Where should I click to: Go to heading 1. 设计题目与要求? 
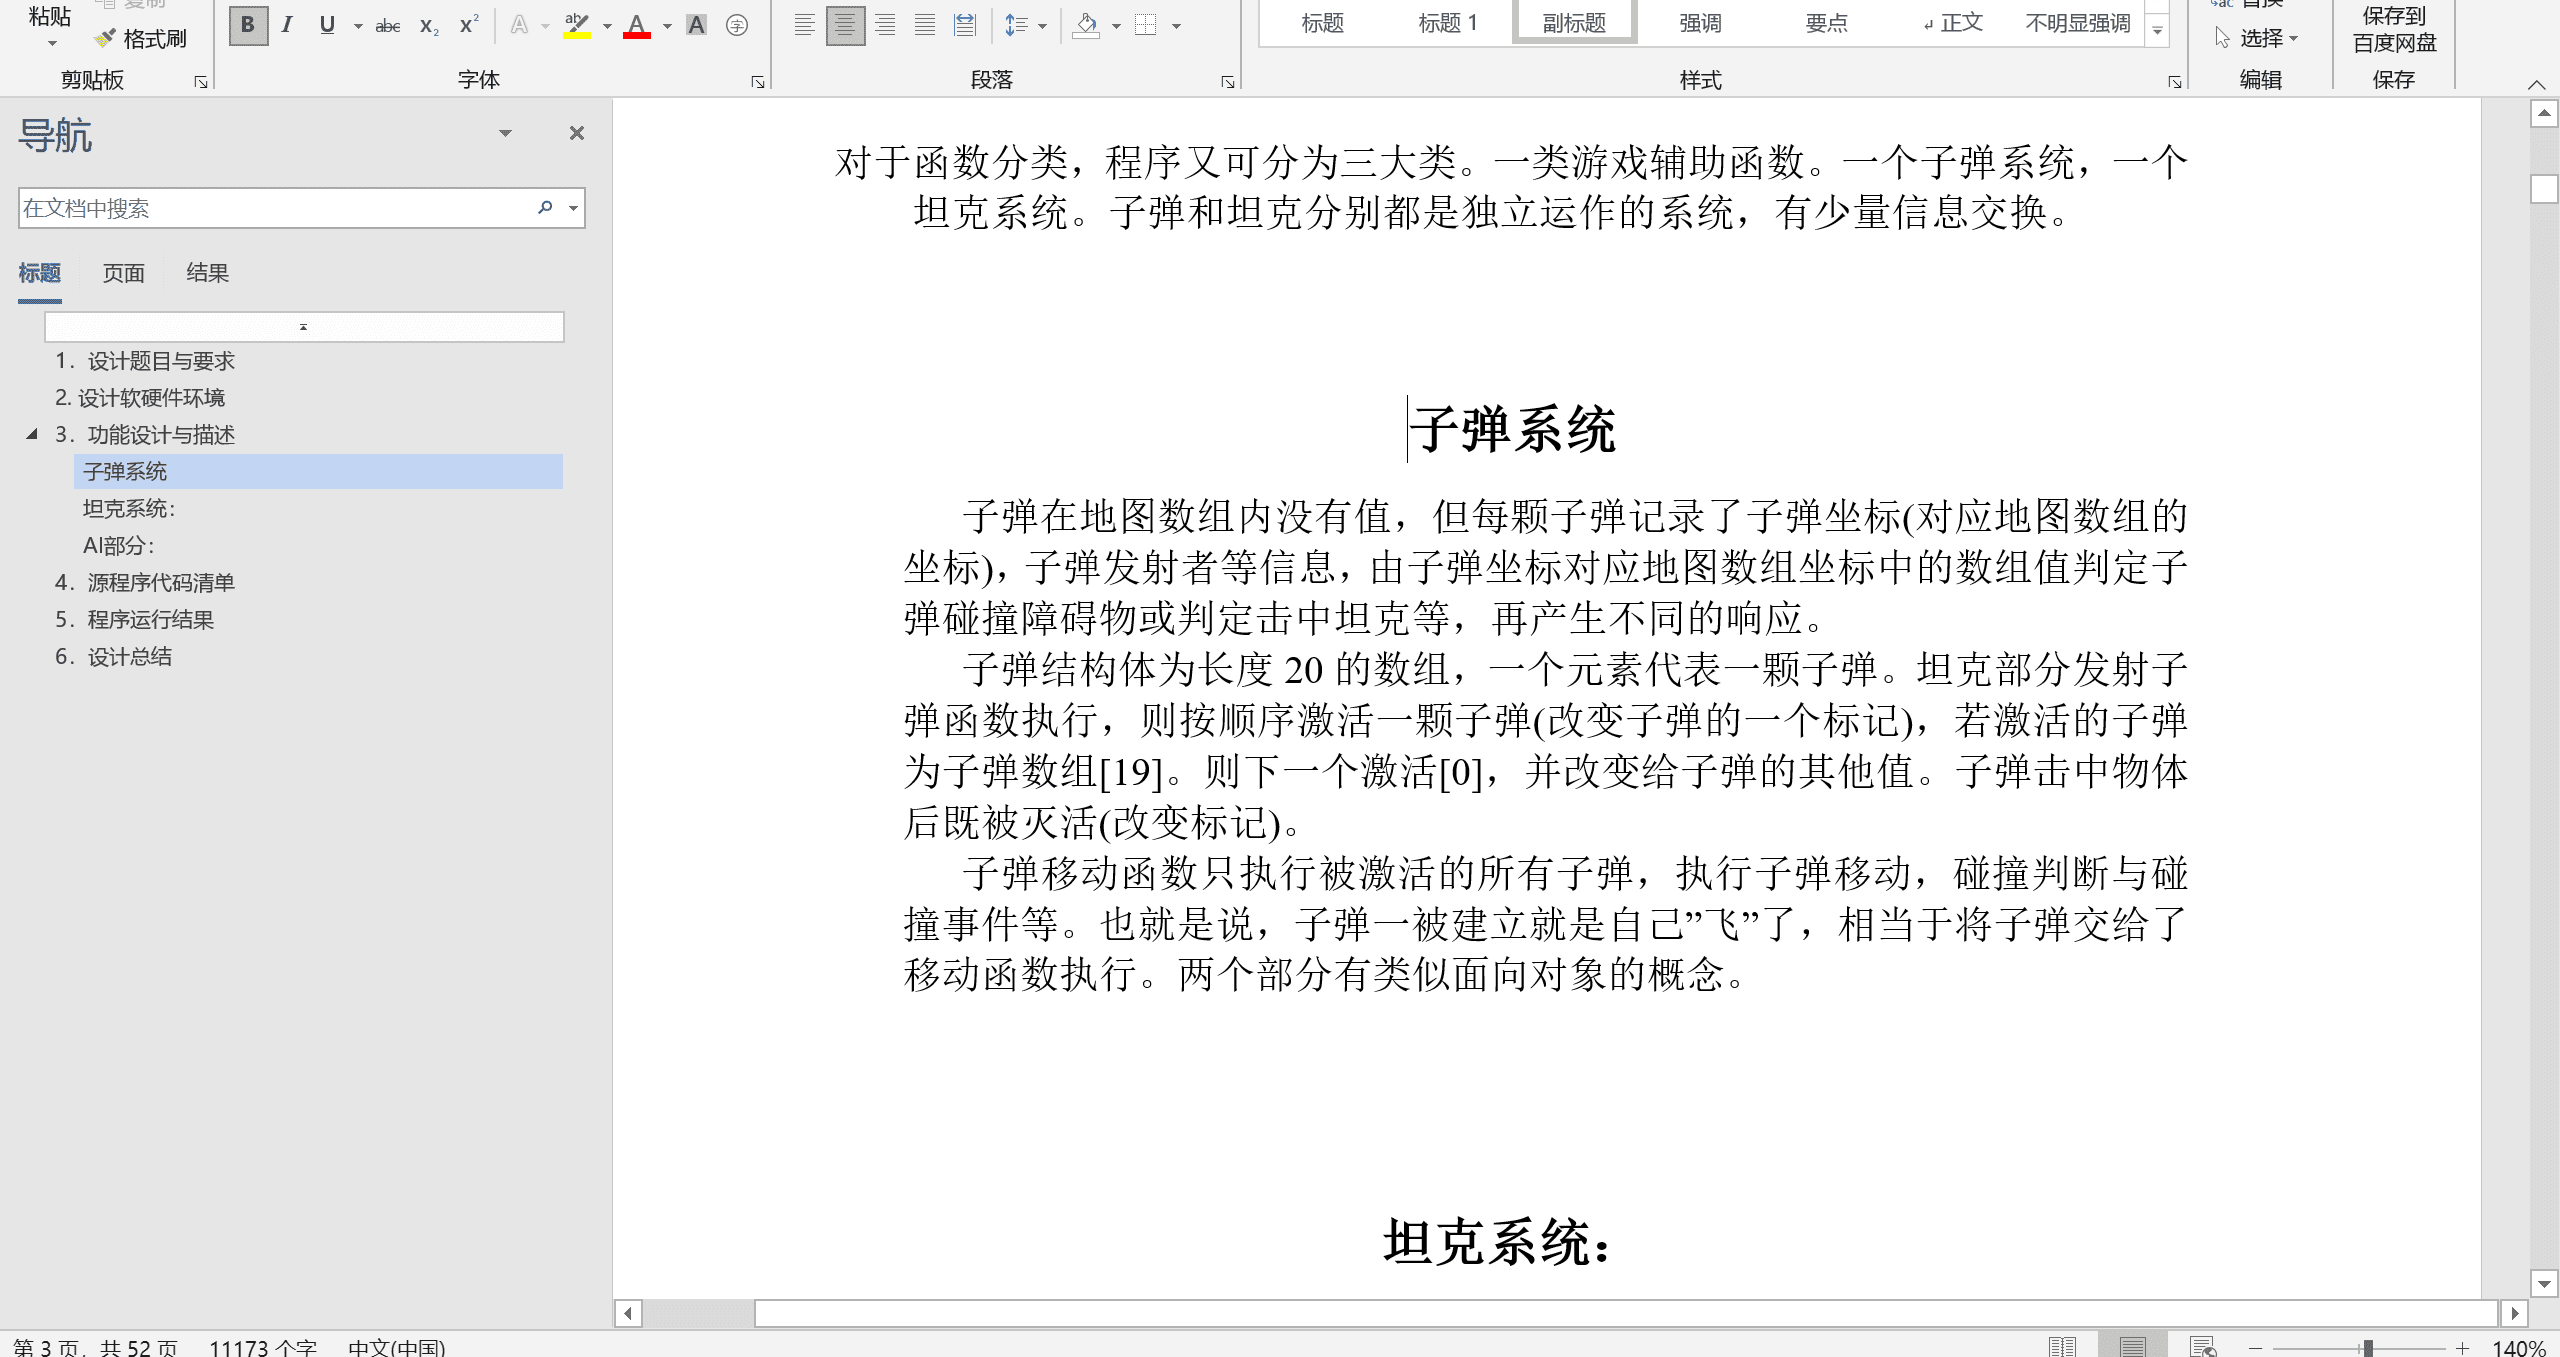click(x=145, y=361)
